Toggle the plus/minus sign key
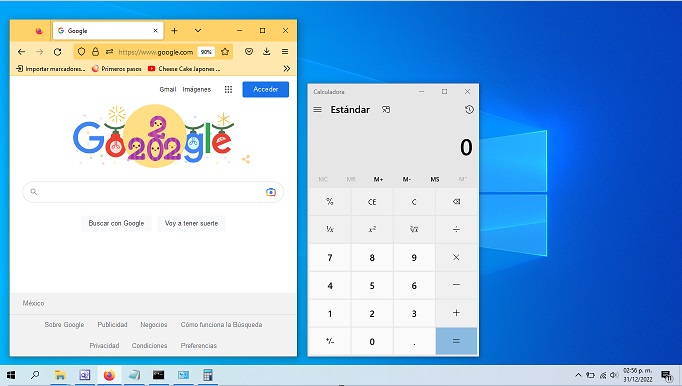This screenshot has width=682, height=386. (330, 341)
